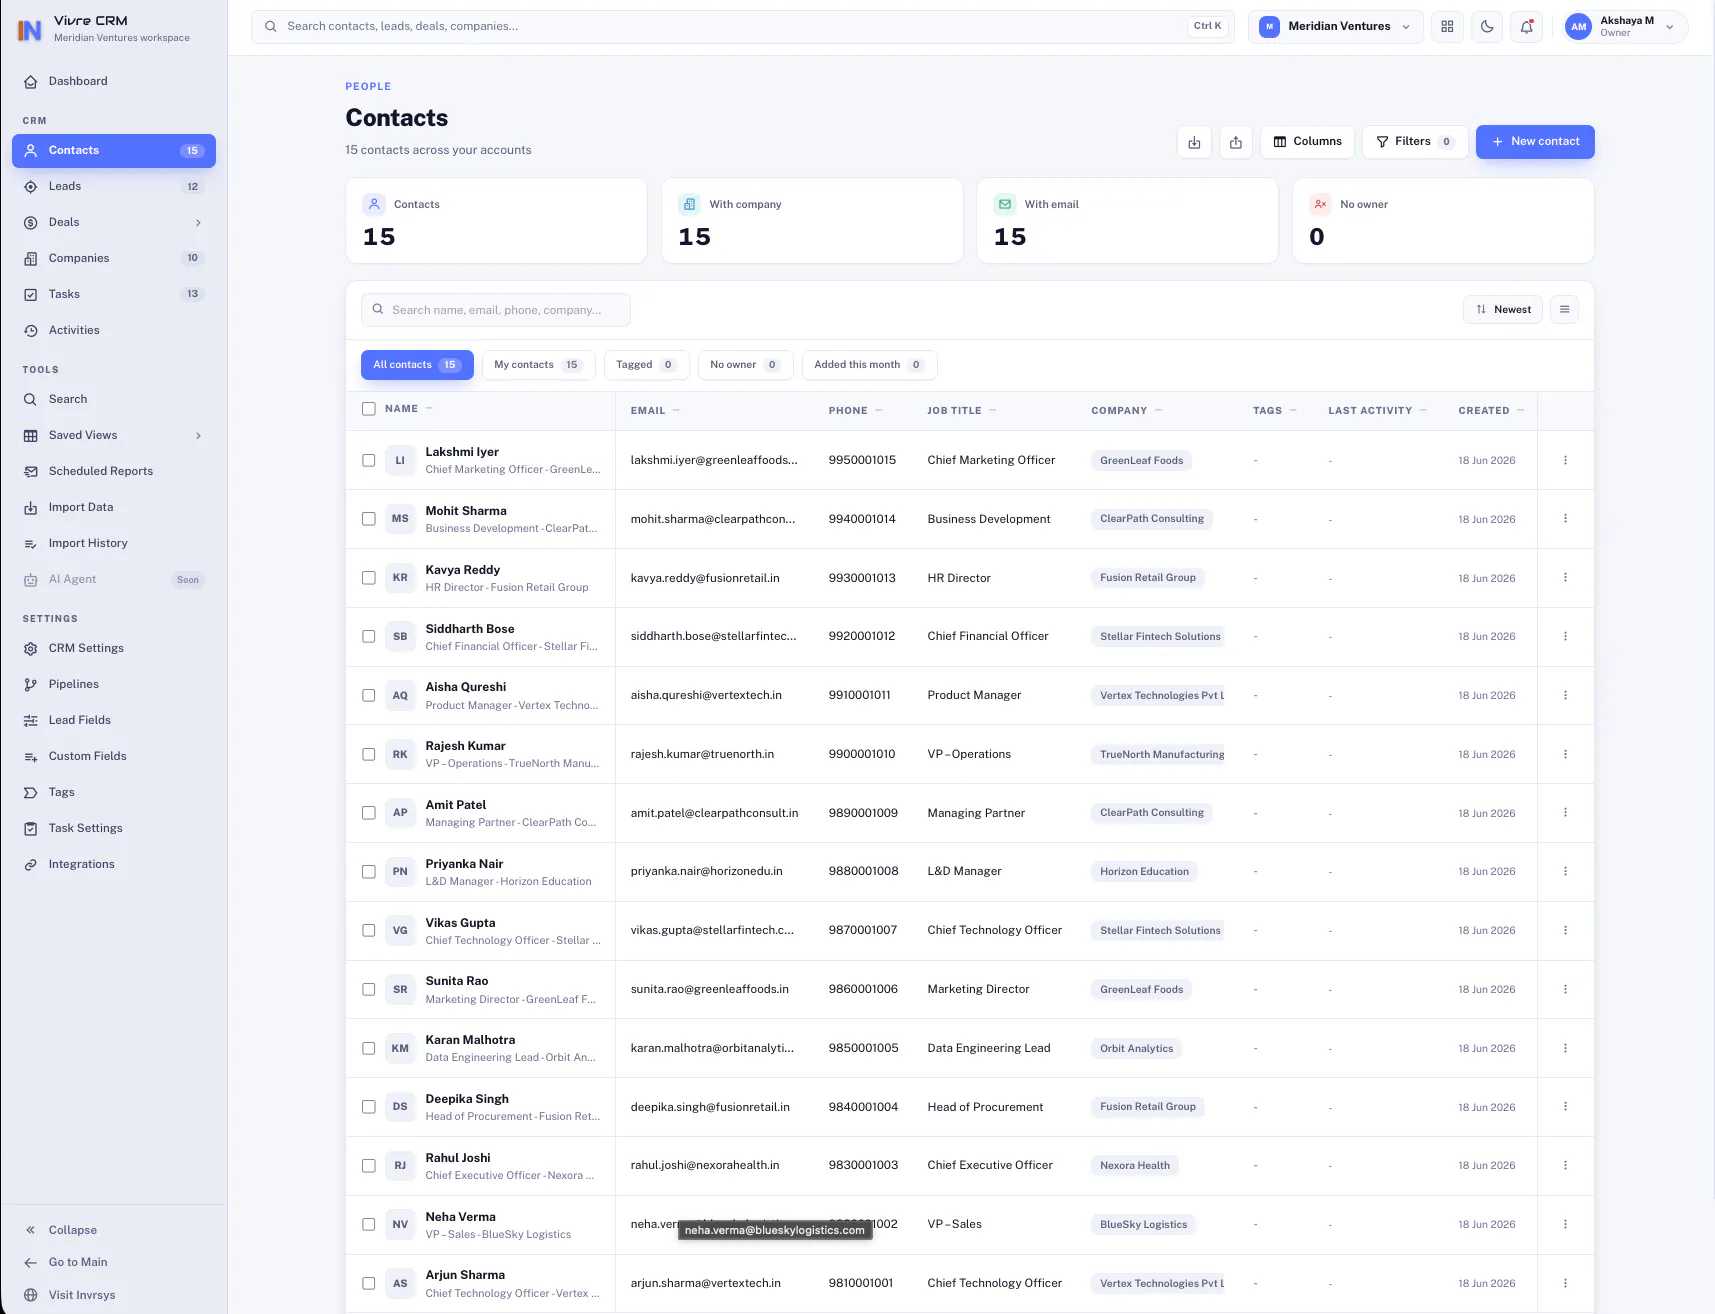
Task: Open the list density menu icon
Action: 1565,310
